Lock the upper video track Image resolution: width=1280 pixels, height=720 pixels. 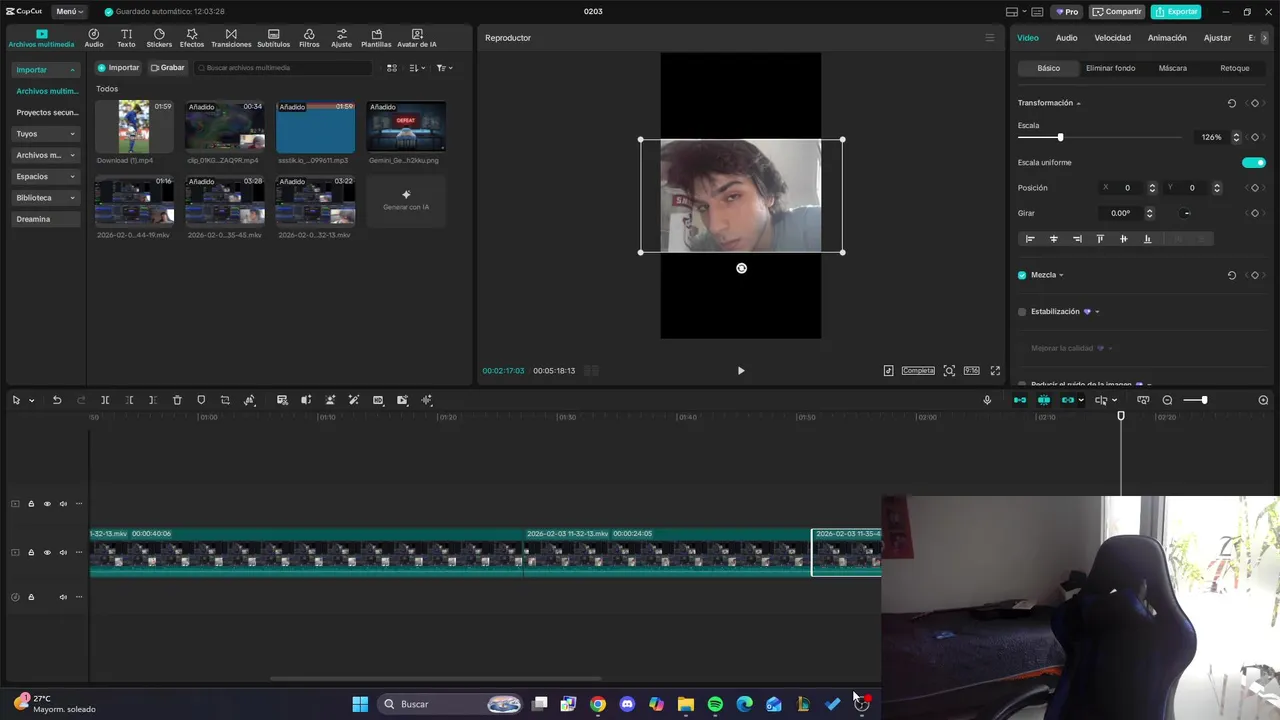click(x=31, y=504)
